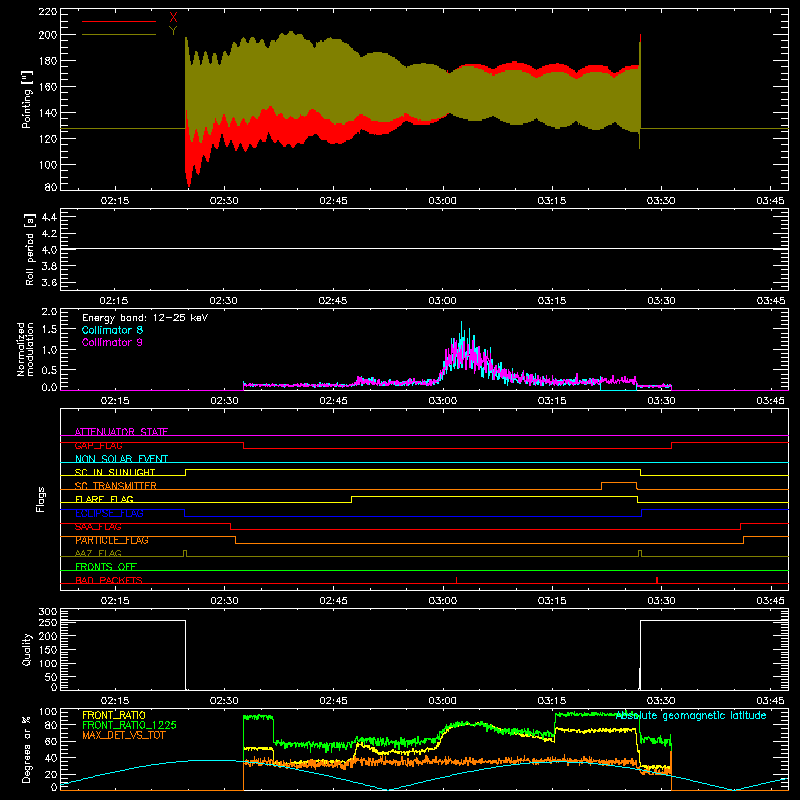Click 02:45 time label under the modulation plot

(333, 401)
